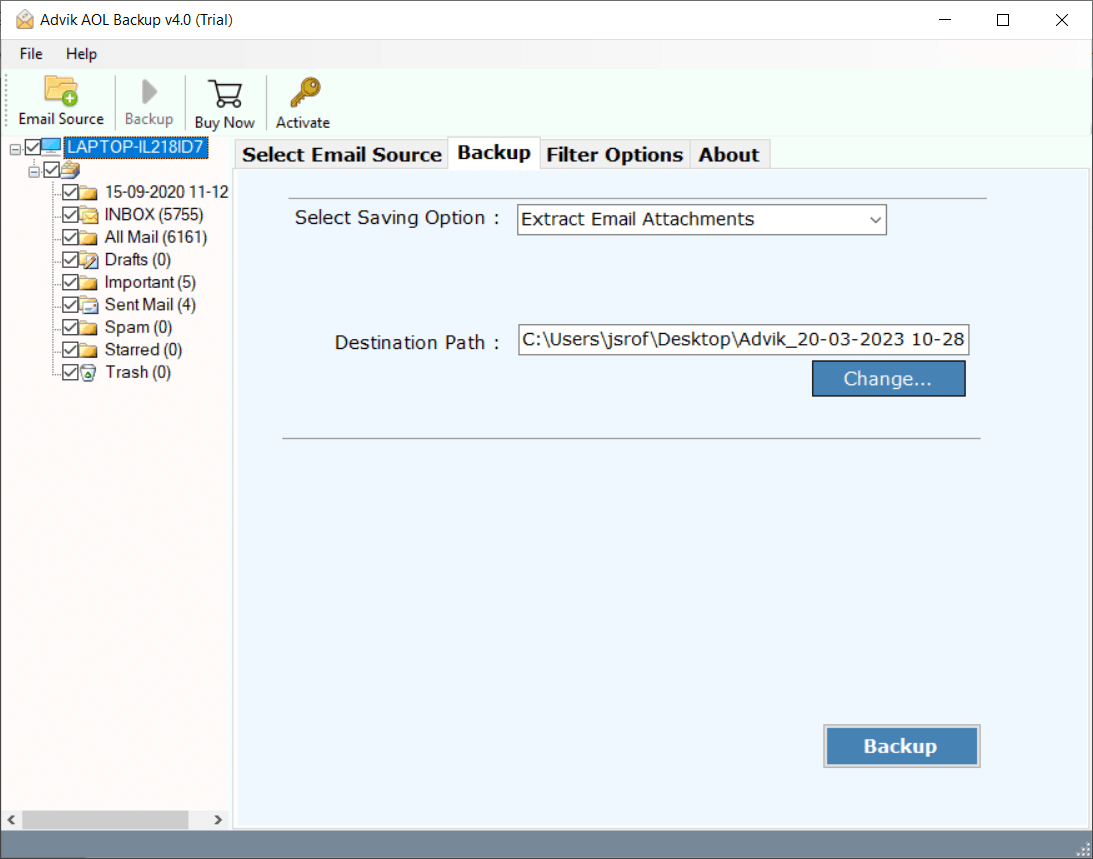The height and width of the screenshot is (859, 1093).
Task: Click the Drafts pencil folder icon
Action: [x=89, y=260]
